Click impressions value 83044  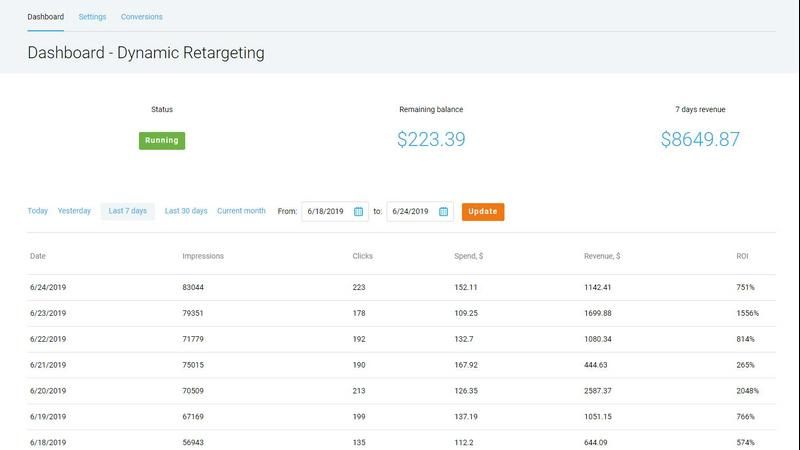(x=193, y=287)
